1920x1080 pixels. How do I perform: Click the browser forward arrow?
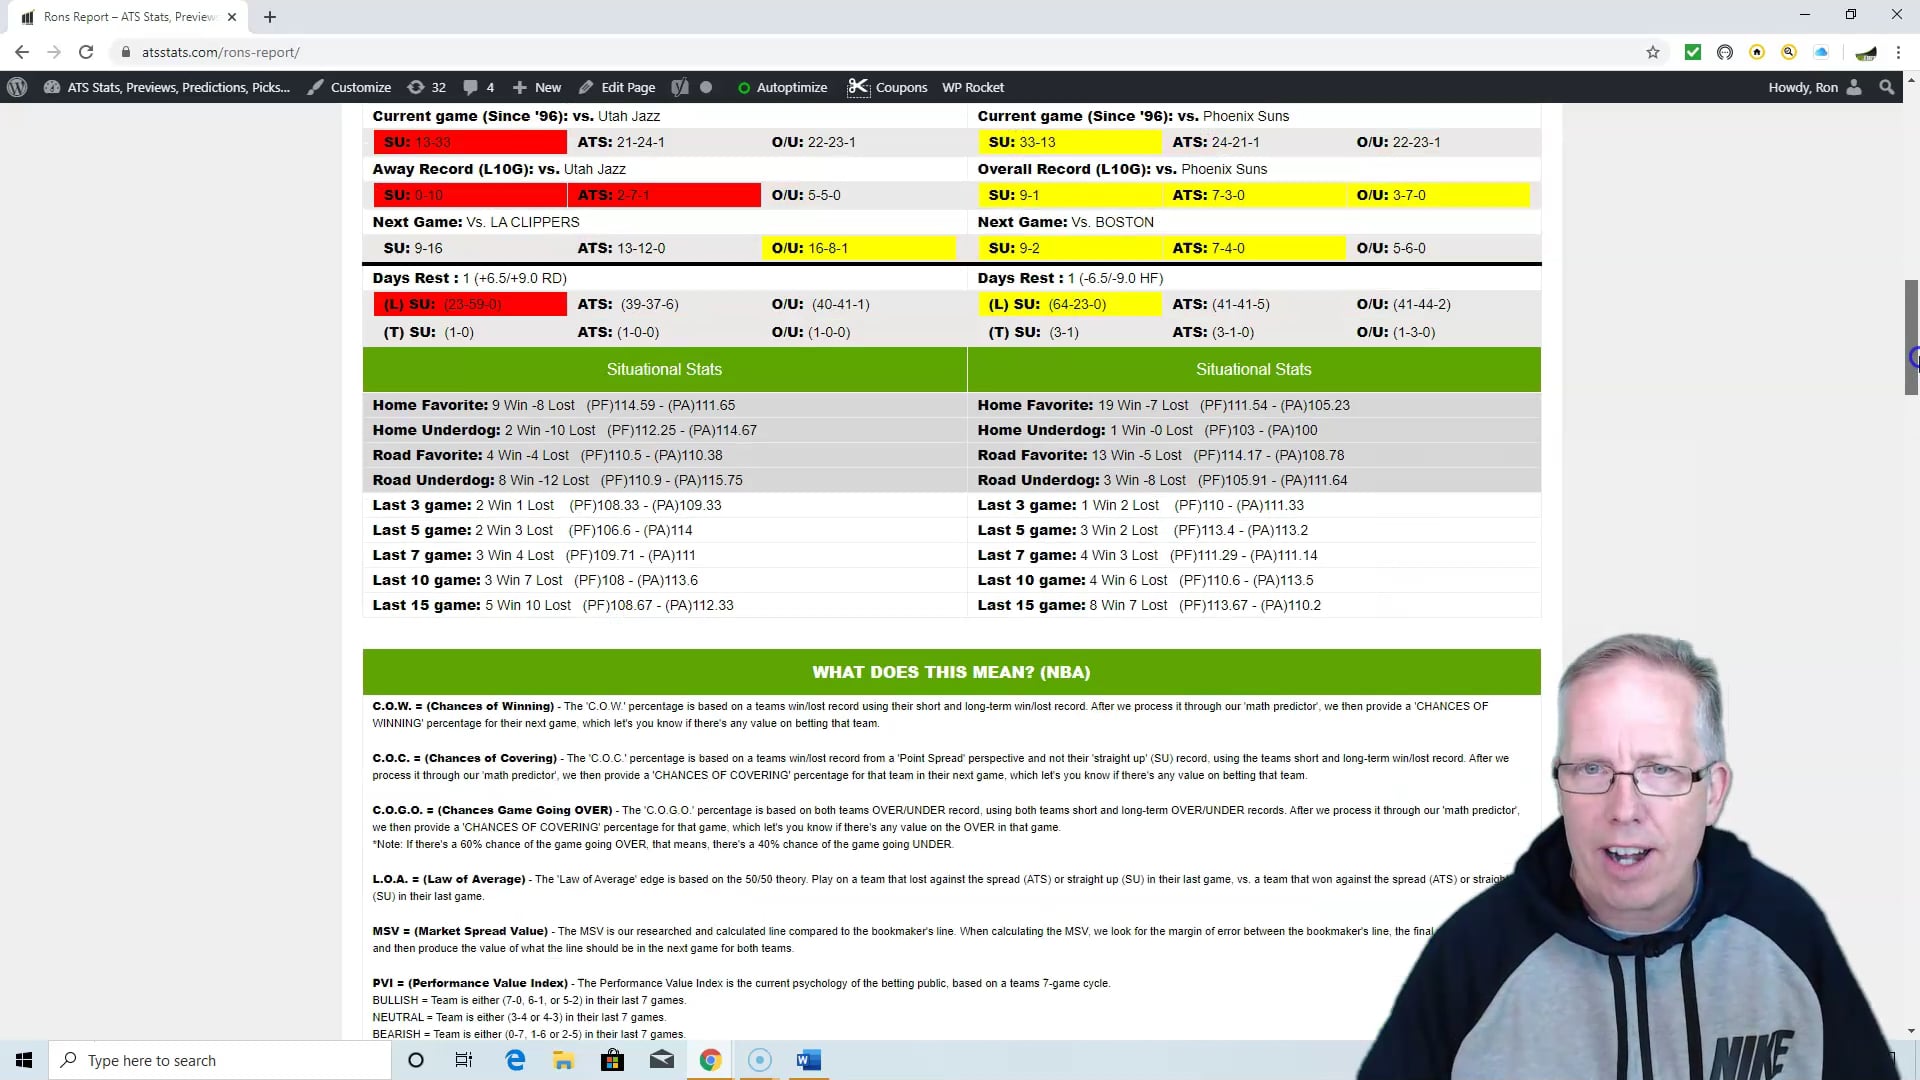tap(54, 52)
